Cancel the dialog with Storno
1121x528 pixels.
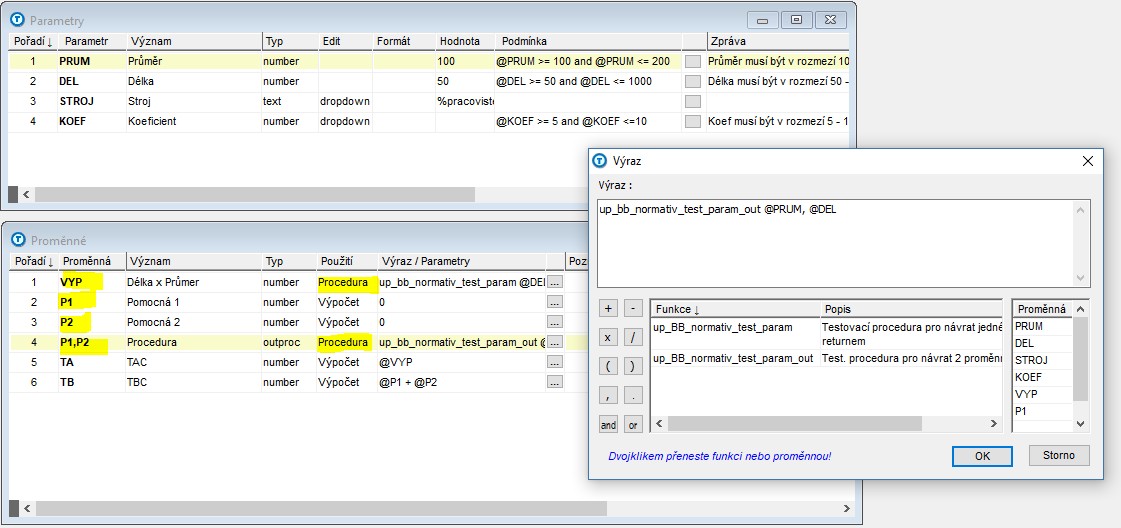[x=1060, y=455]
